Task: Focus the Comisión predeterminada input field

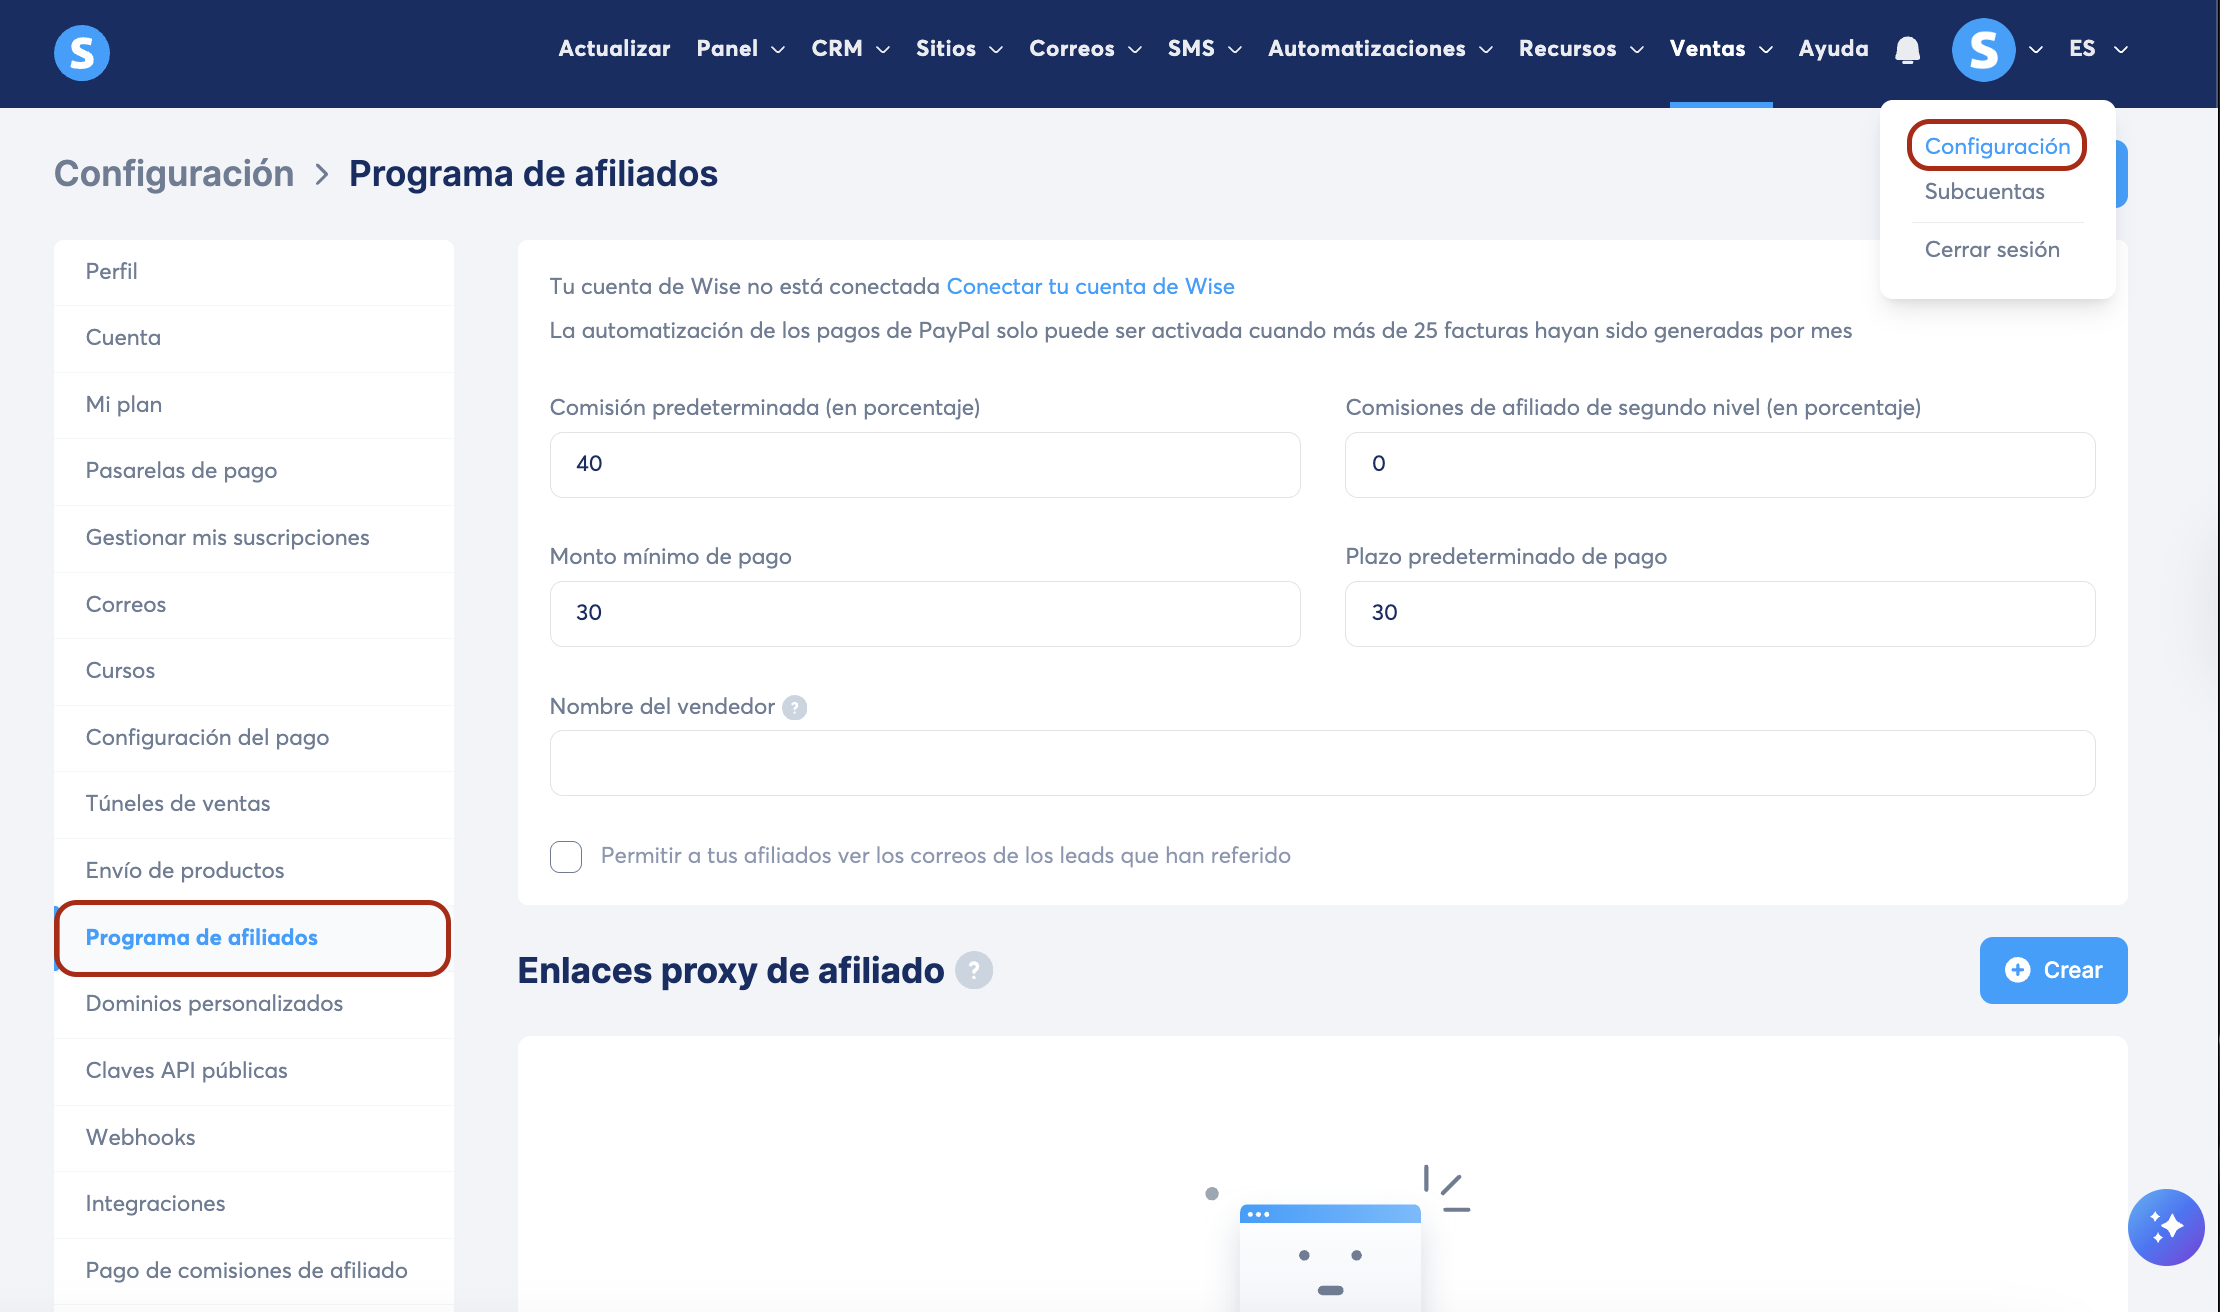Action: click(924, 464)
